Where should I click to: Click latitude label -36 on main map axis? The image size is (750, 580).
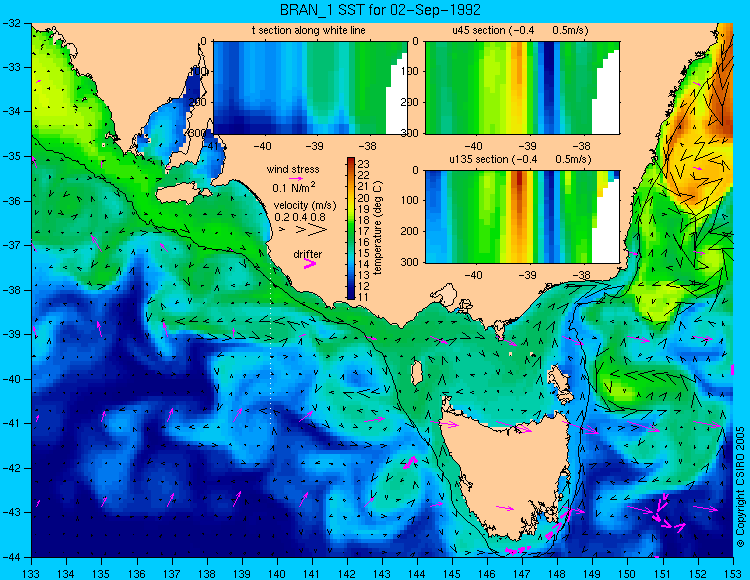pyautogui.click(x=11, y=201)
